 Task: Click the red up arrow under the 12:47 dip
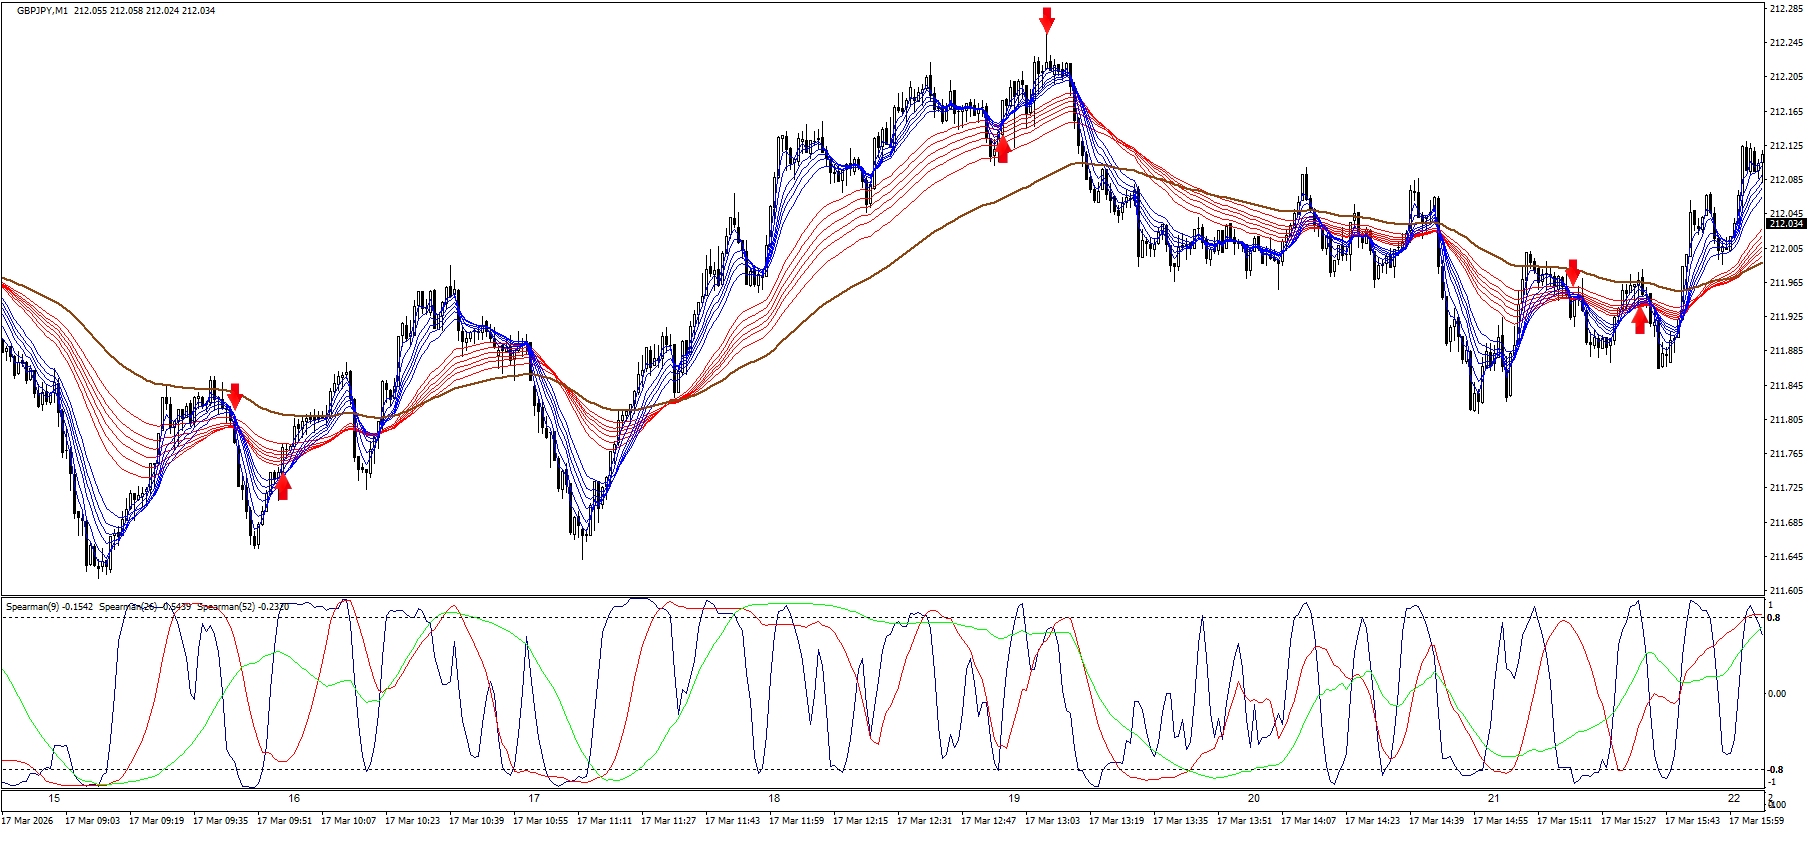coord(1002,149)
